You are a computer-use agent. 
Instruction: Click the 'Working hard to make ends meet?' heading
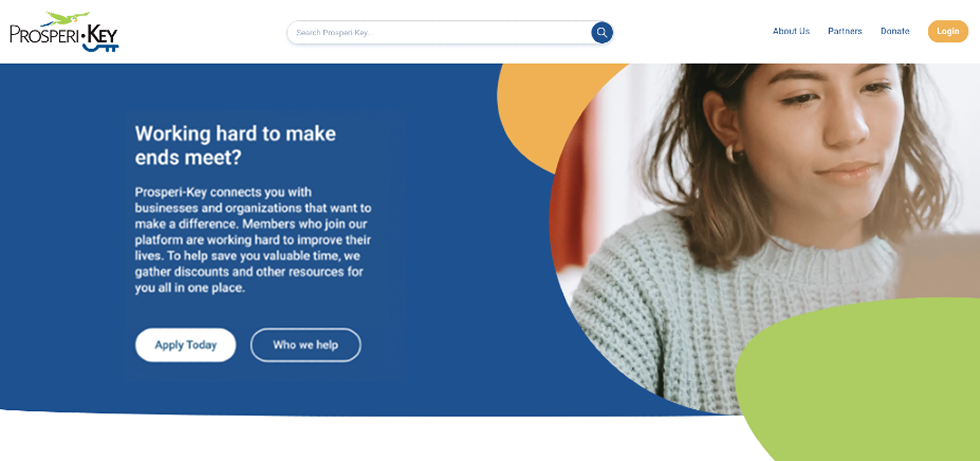[x=236, y=146]
